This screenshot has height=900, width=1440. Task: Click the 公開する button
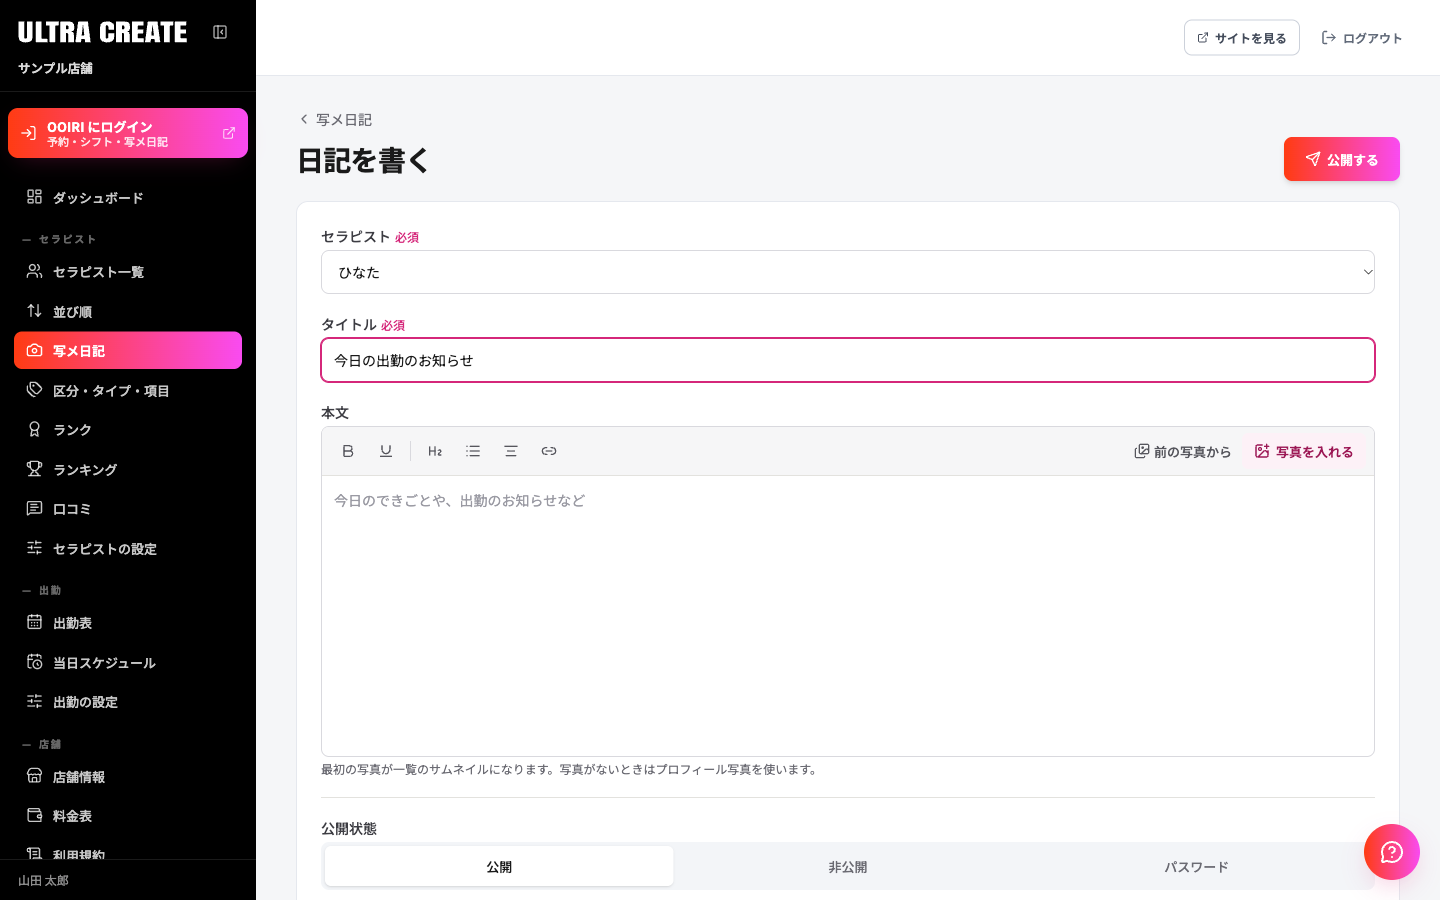pos(1342,159)
